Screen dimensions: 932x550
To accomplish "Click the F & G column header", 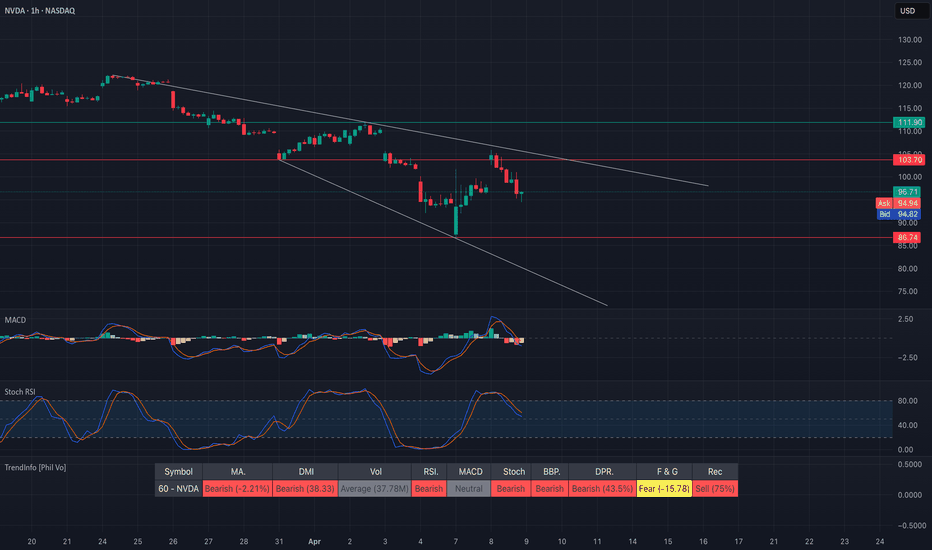I will tap(665, 472).
